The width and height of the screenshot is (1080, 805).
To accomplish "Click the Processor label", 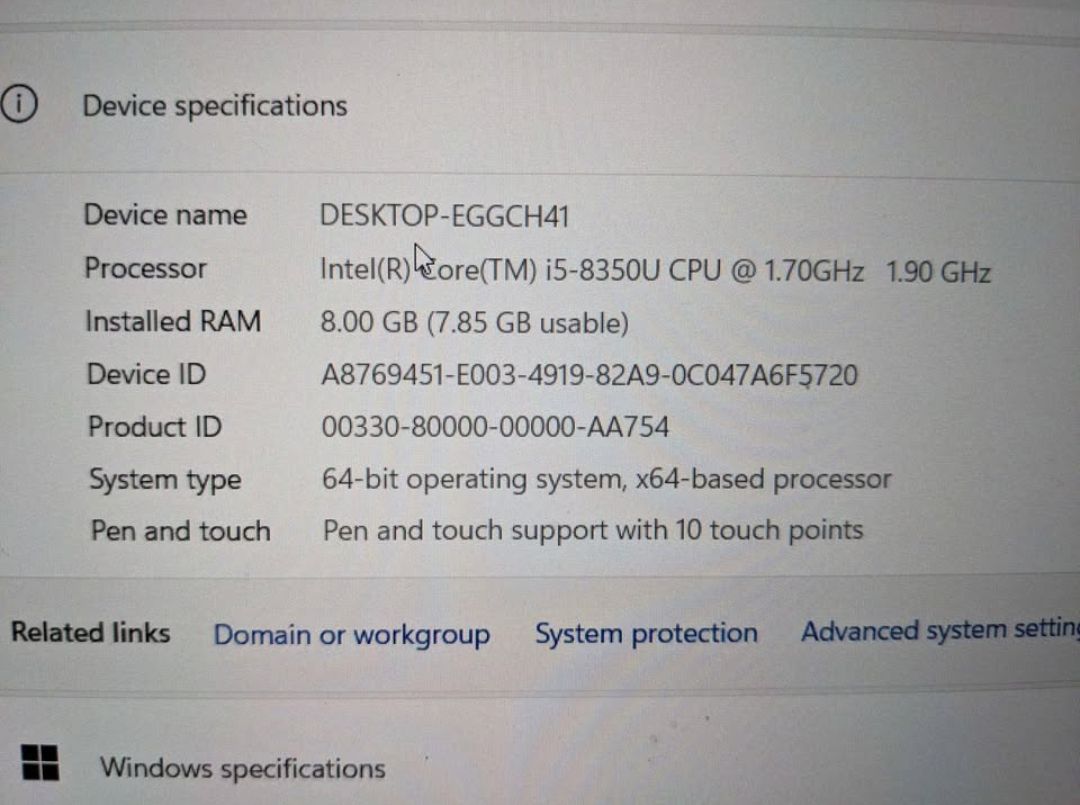I will pyautogui.click(x=145, y=268).
